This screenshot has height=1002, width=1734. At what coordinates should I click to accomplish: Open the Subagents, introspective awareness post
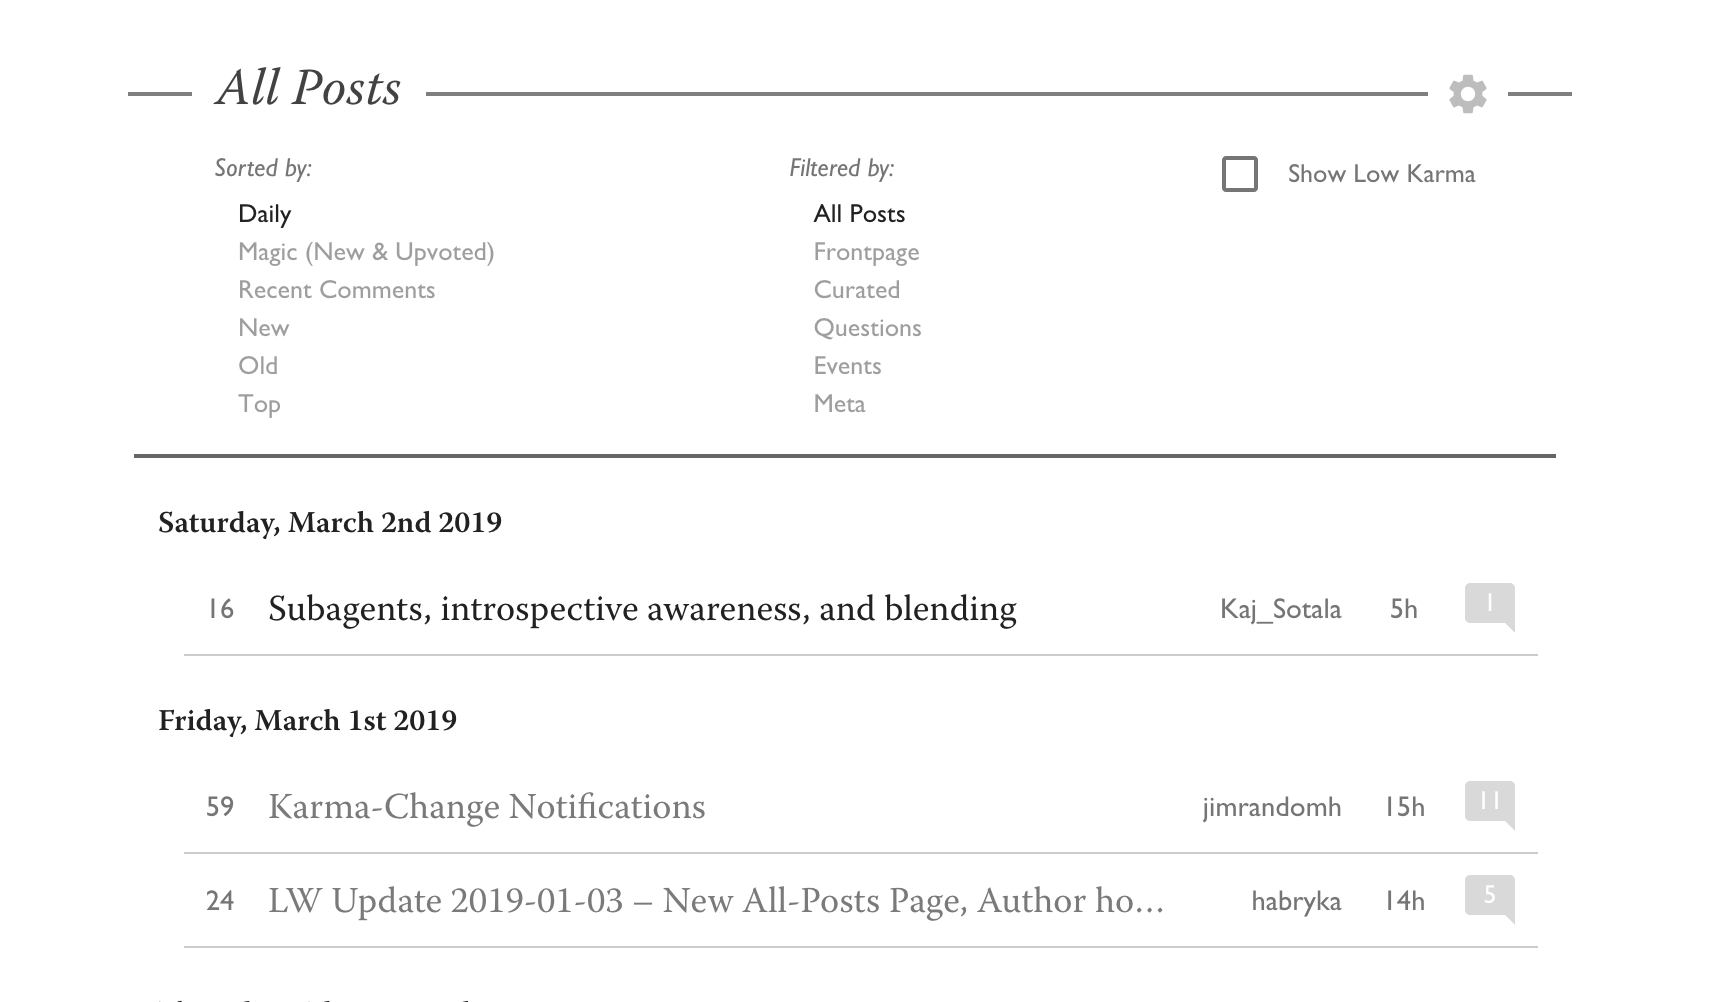[642, 609]
